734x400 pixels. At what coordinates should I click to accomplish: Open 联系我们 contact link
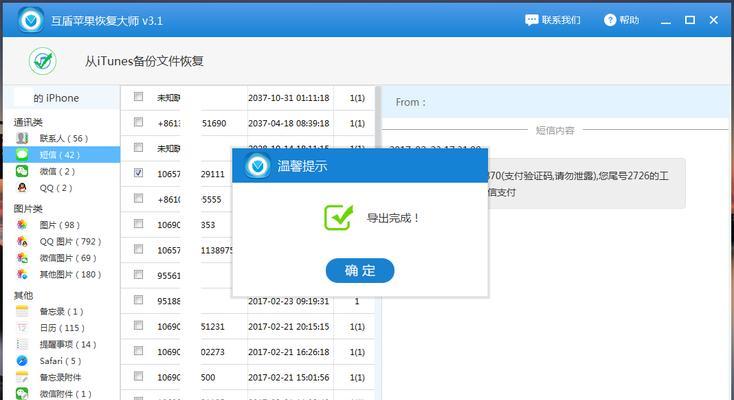coord(553,20)
